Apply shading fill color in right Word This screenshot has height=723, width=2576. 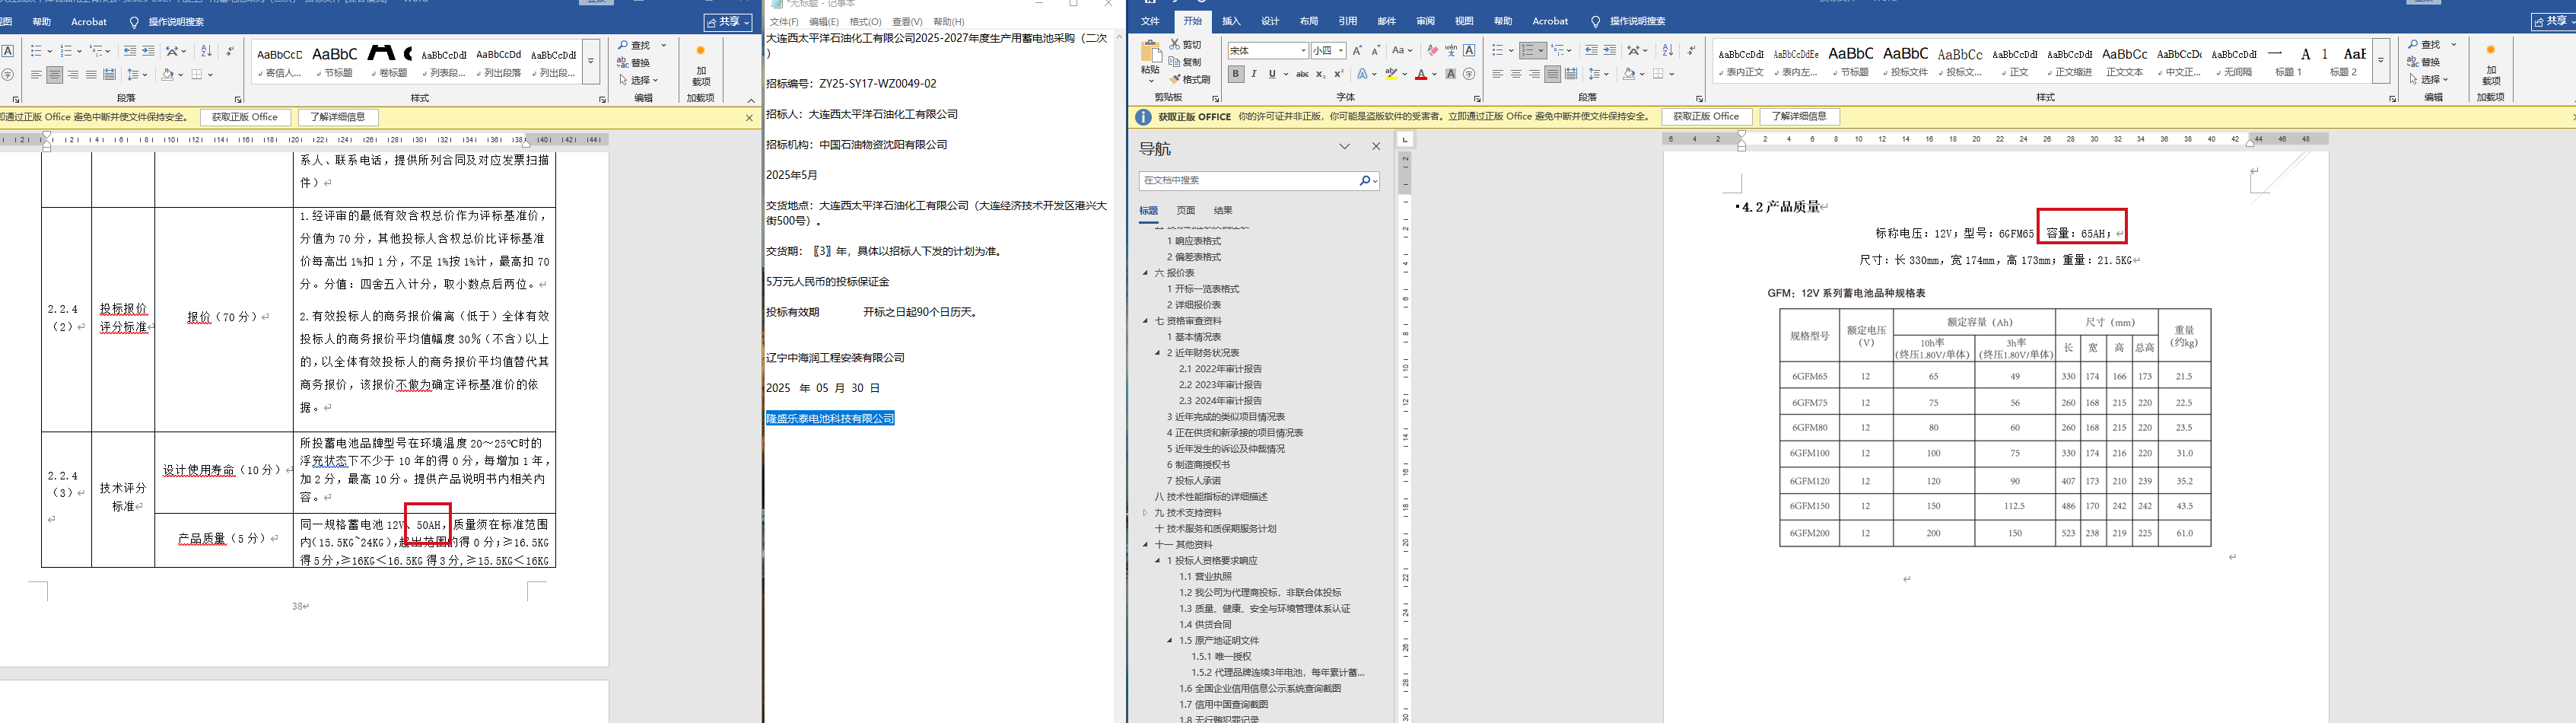click(x=1629, y=74)
